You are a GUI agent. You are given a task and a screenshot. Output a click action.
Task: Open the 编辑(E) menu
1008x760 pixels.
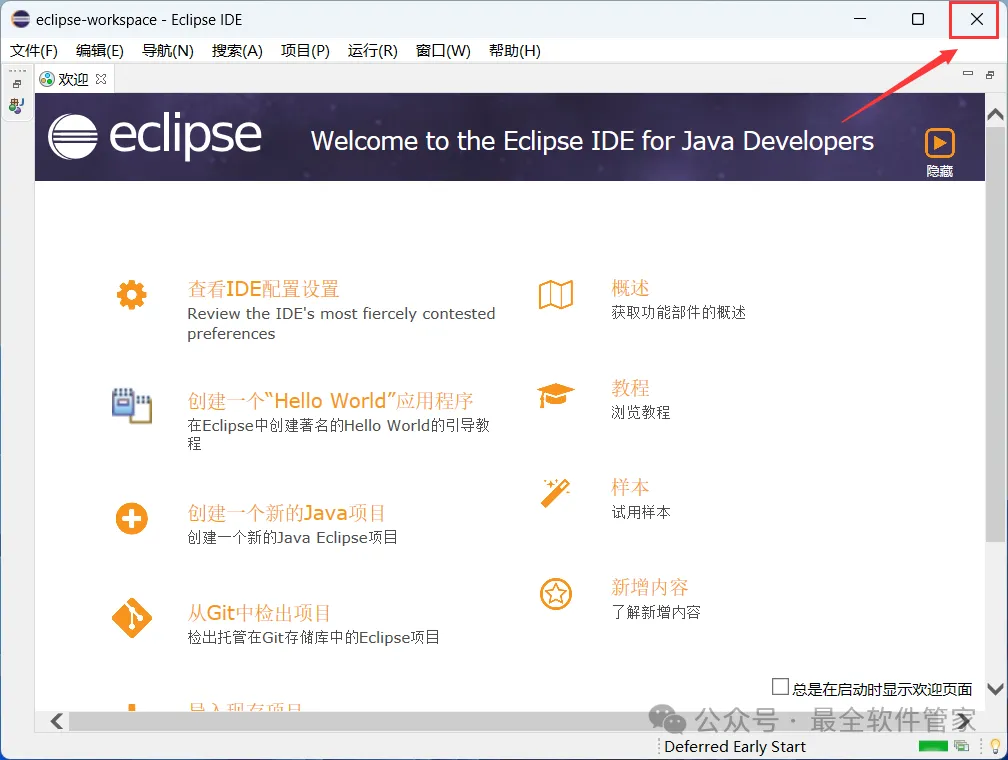(x=100, y=50)
